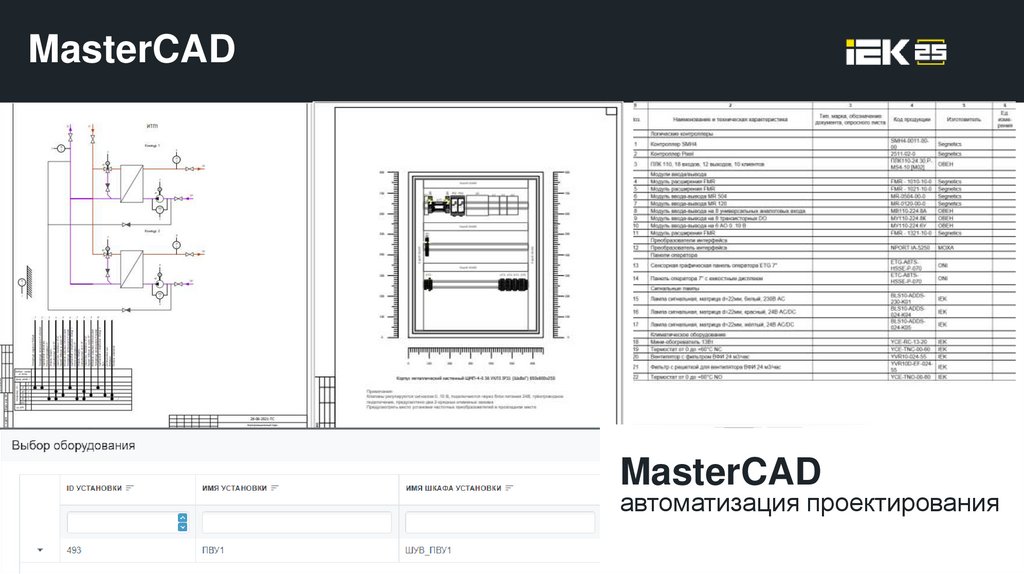Screen dimensions: 1024x574
Task: Select the Преобразователь интерфейса row with NPORT code
Action: tap(824, 247)
